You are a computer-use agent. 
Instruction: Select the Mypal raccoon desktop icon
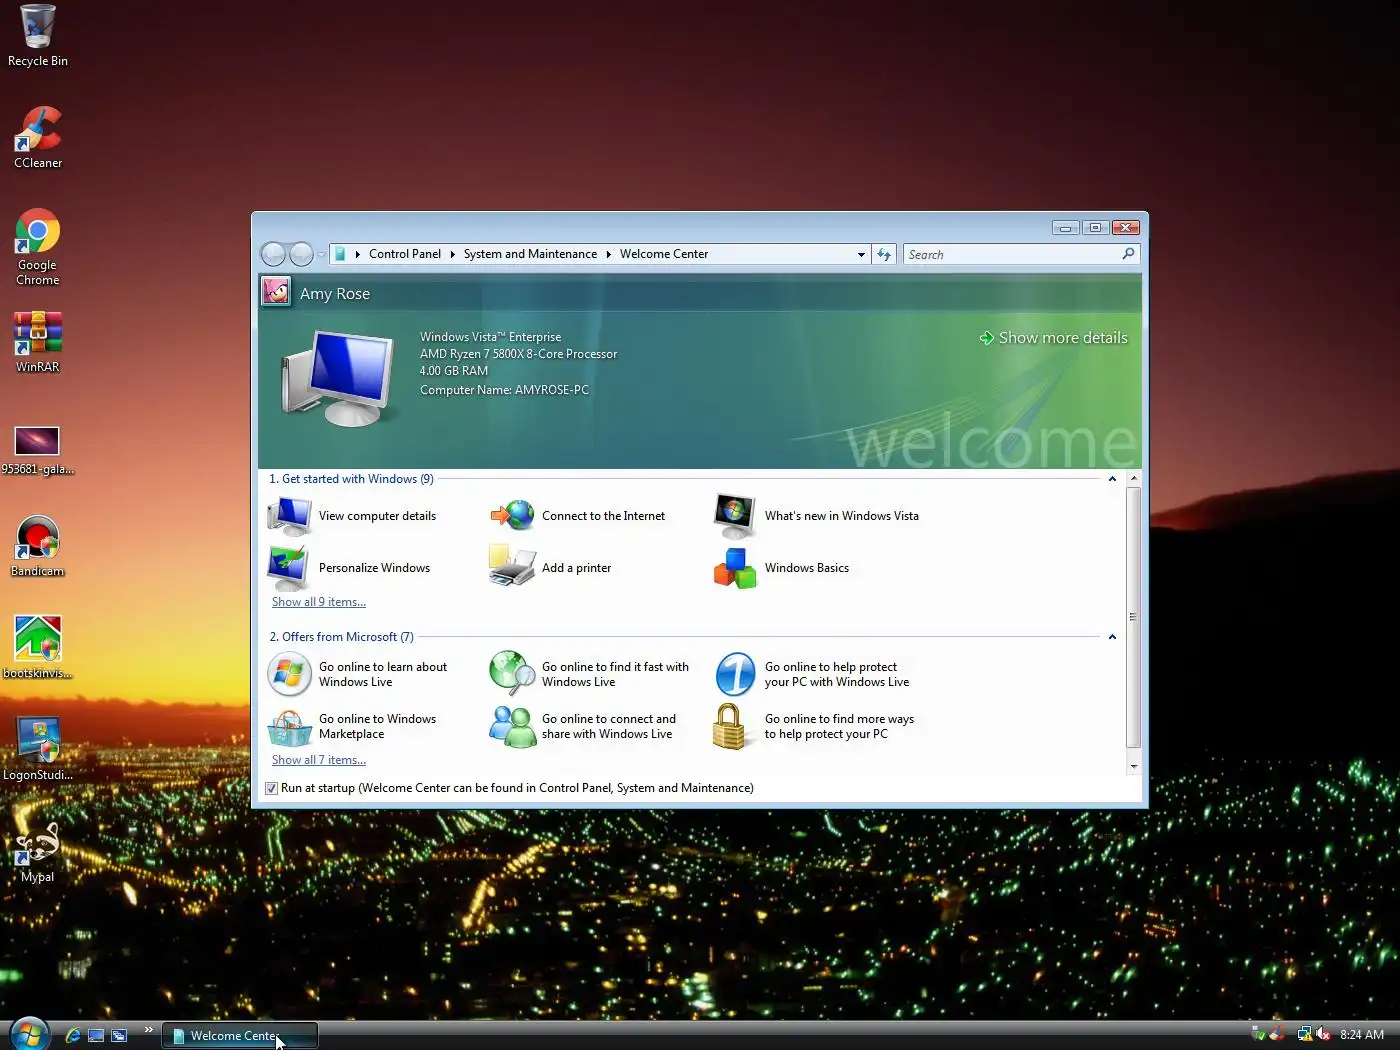point(38,852)
